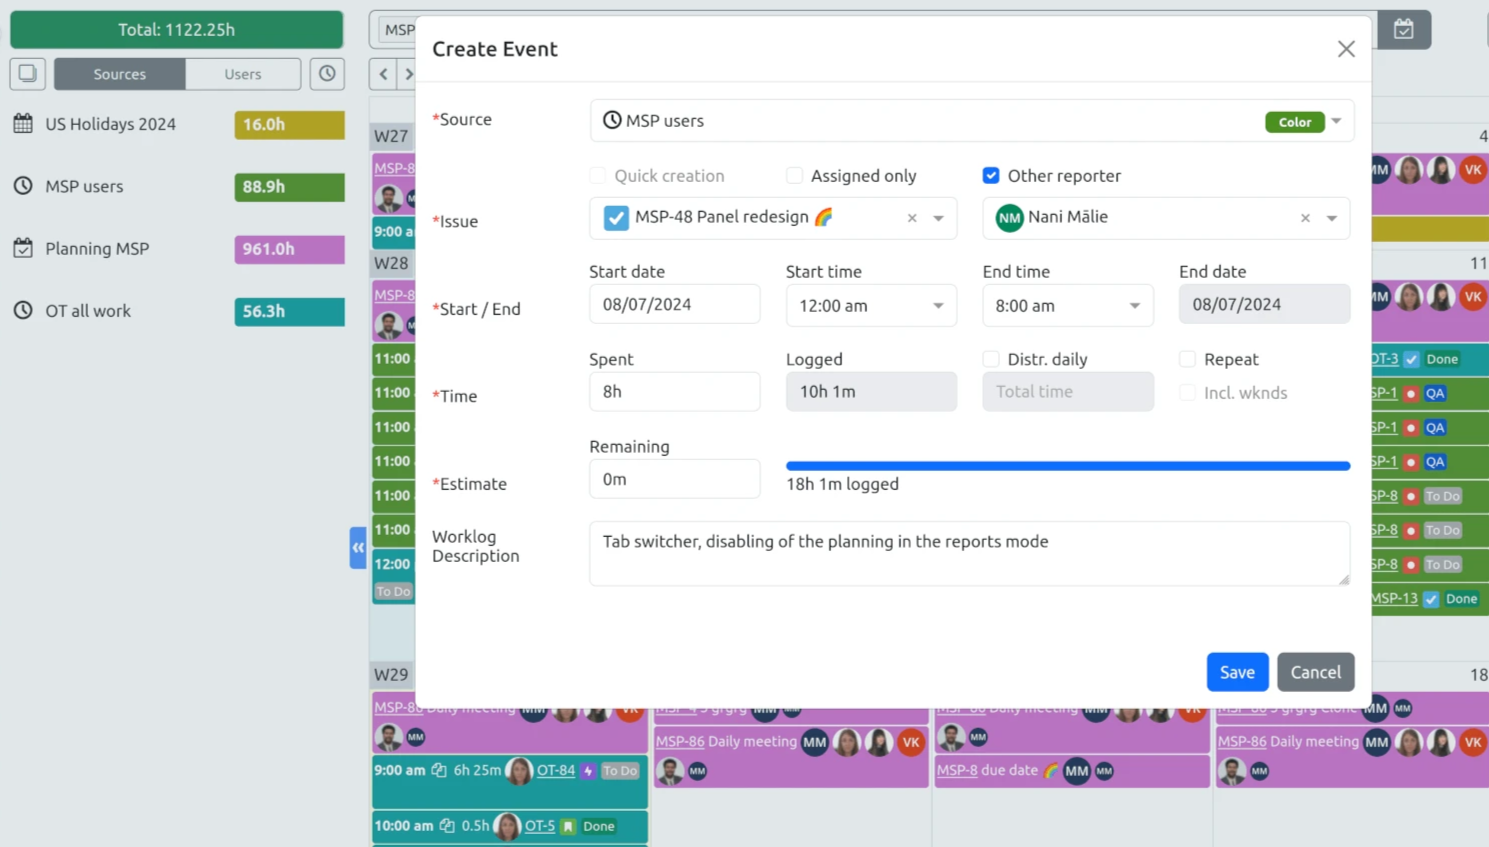Screen dimensions: 1489x847
Task: Click the blue check icon beside MSP-13
Action: [x=1432, y=599]
